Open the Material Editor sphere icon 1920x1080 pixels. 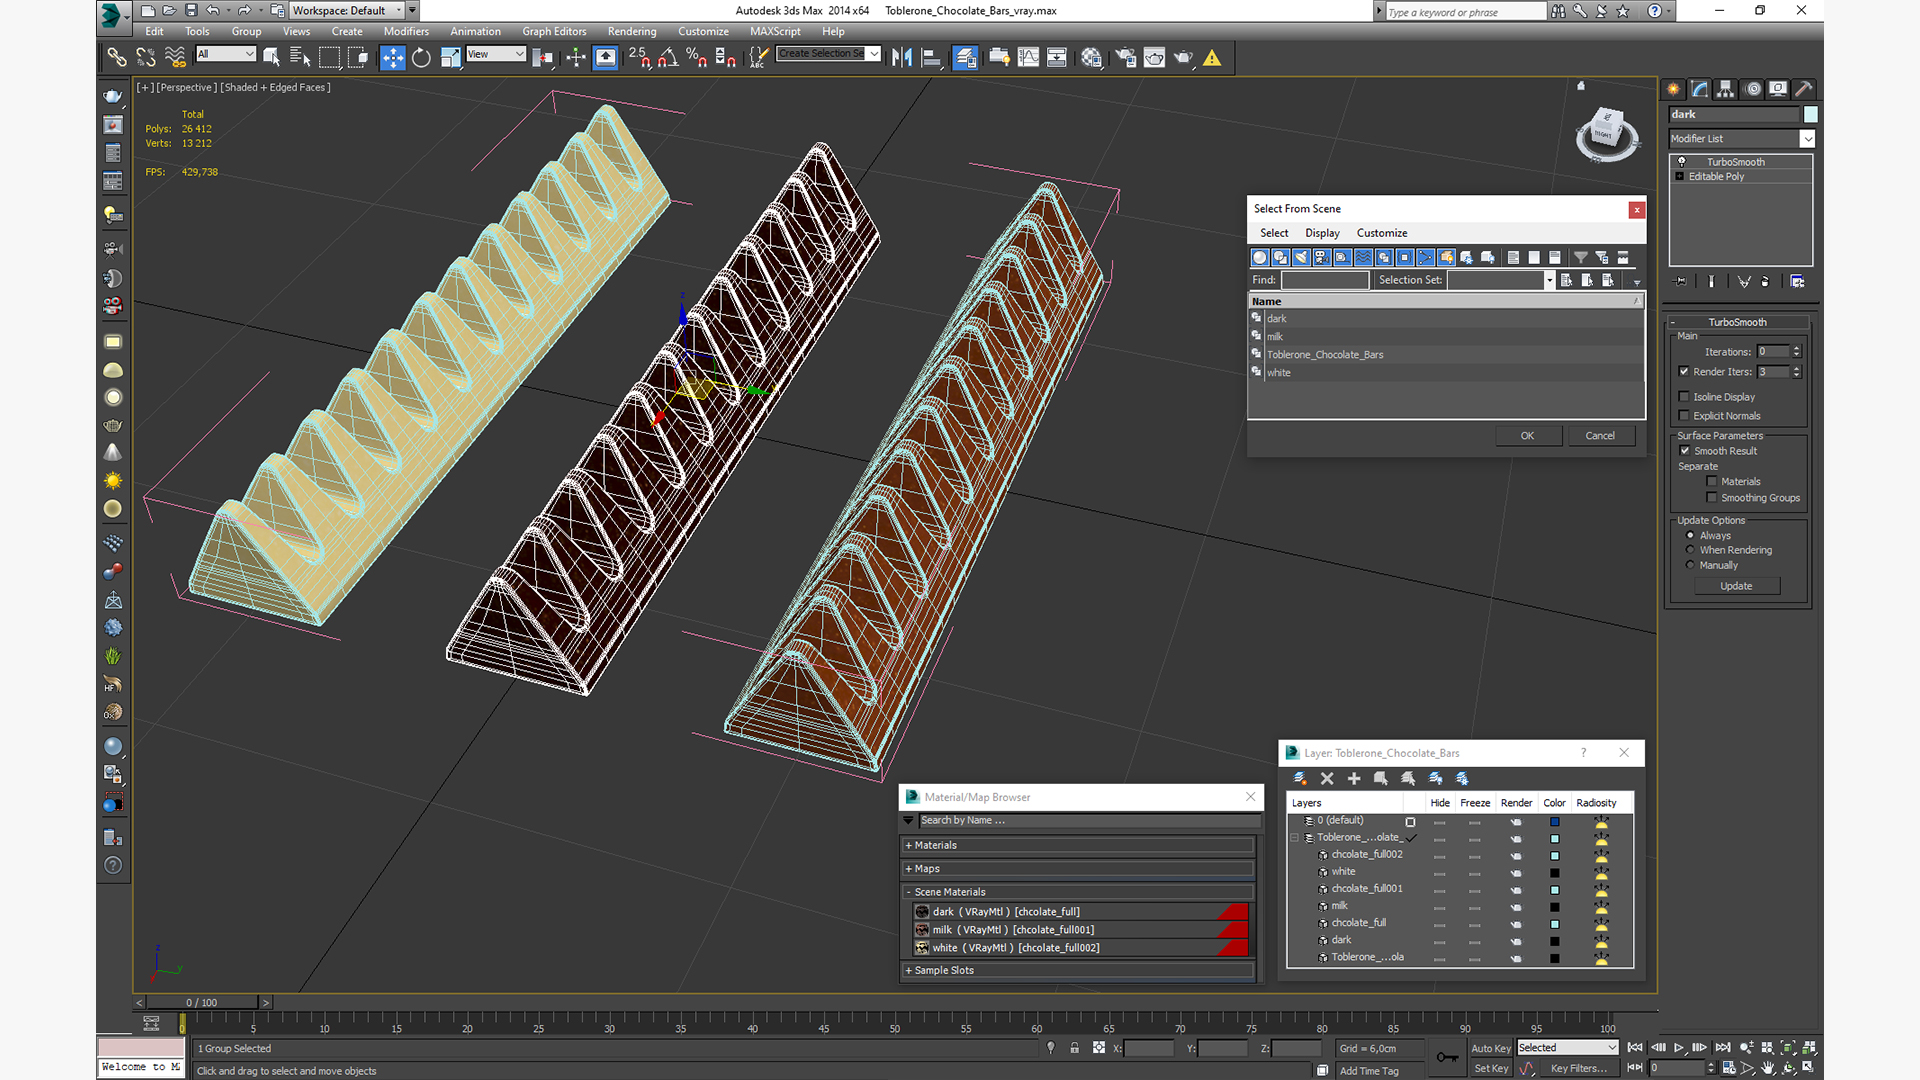[x=1091, y=57]
